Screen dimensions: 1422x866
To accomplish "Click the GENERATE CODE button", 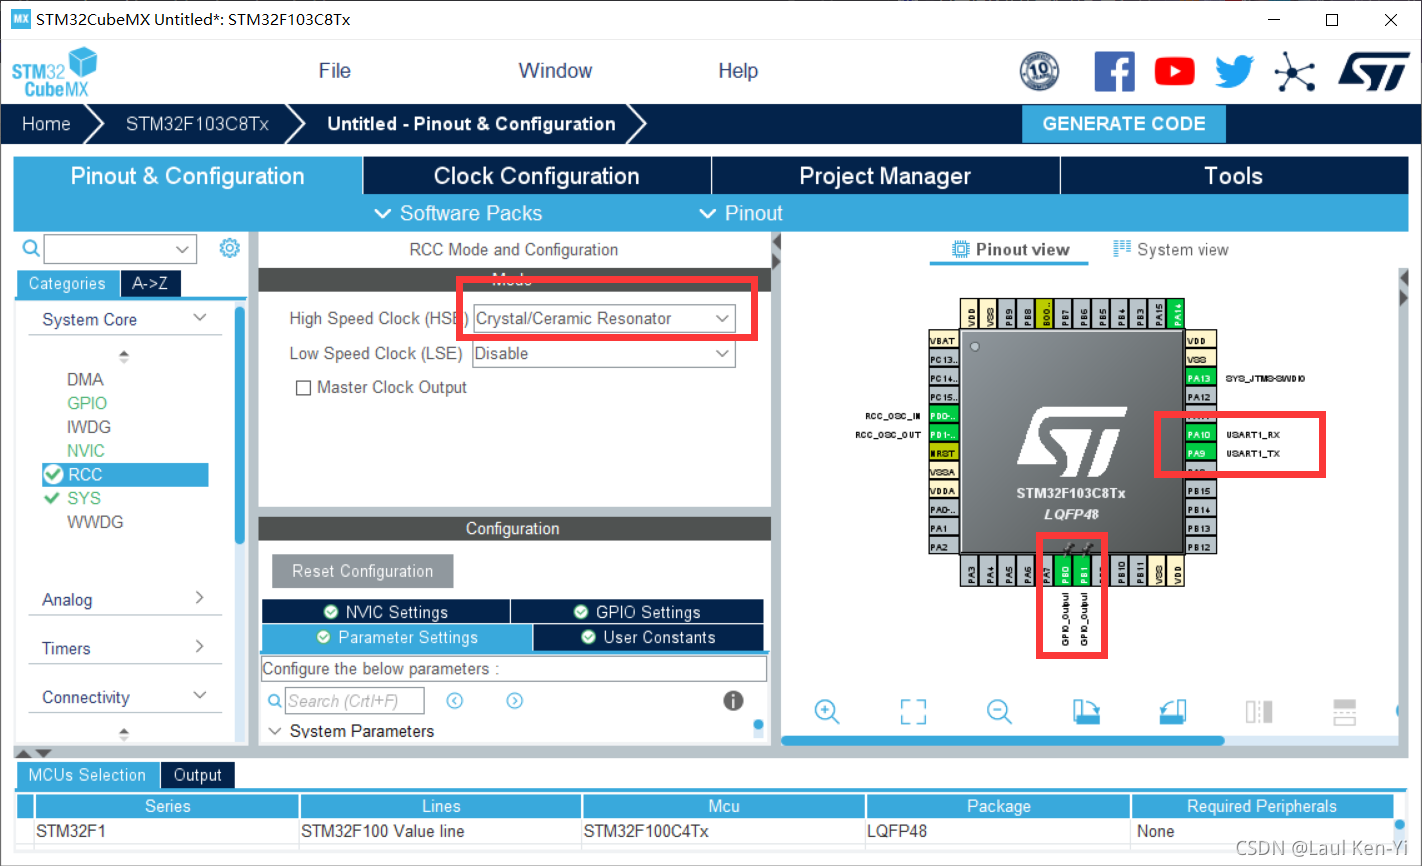I will click(x=1124, y=124).
